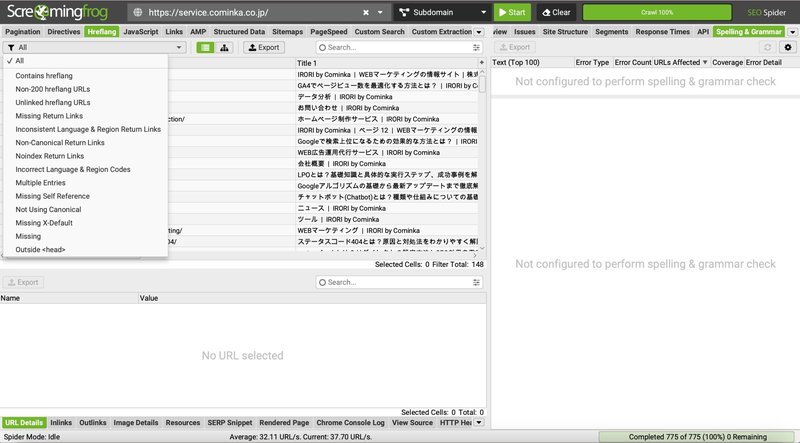The height and width of the screenshot is (443, 800).
Task: Switch to tree view icon
Action: [x=224, y=47]
